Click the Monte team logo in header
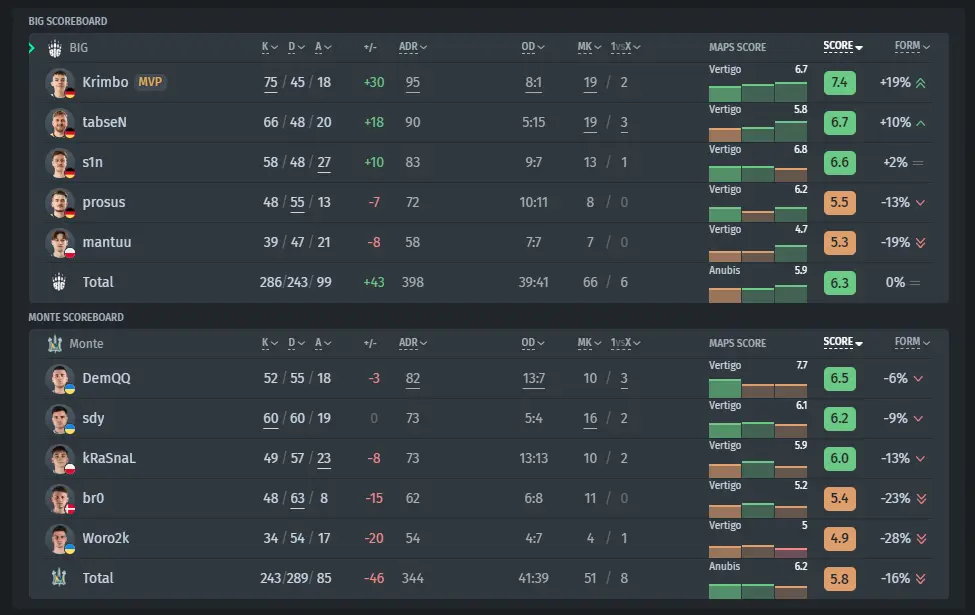The height and width of the screenshot is (615, 975). point(55,344)
